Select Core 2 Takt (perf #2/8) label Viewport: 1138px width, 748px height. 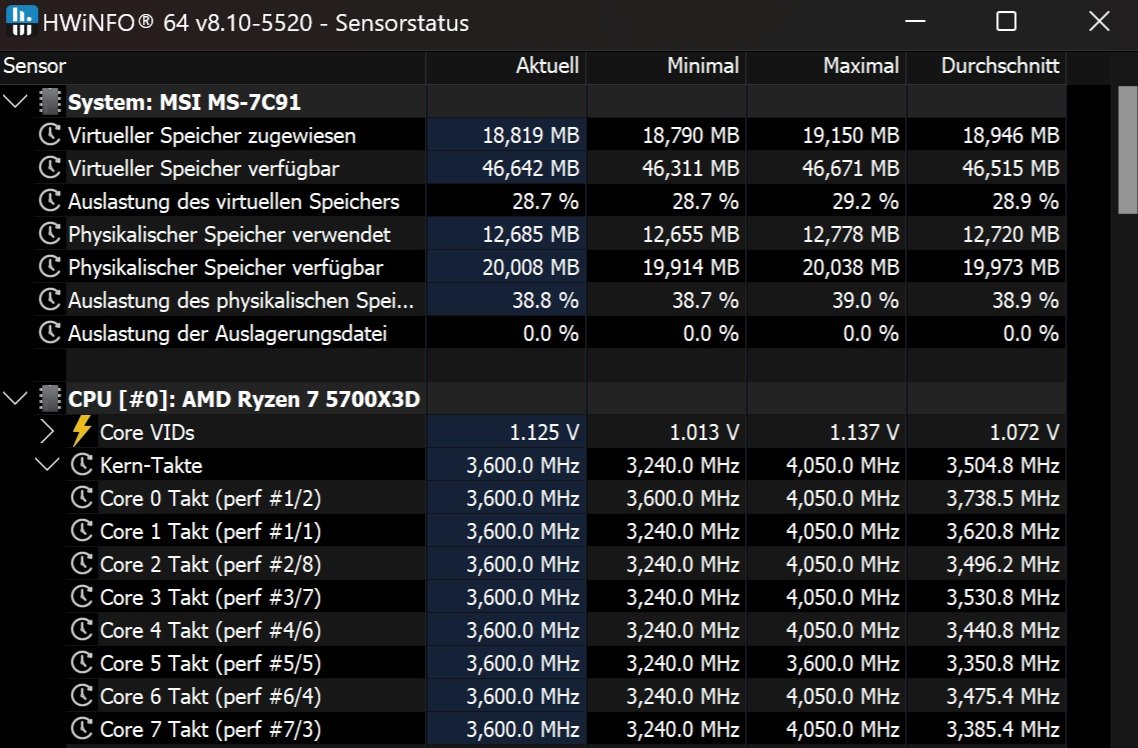point(210,564)
